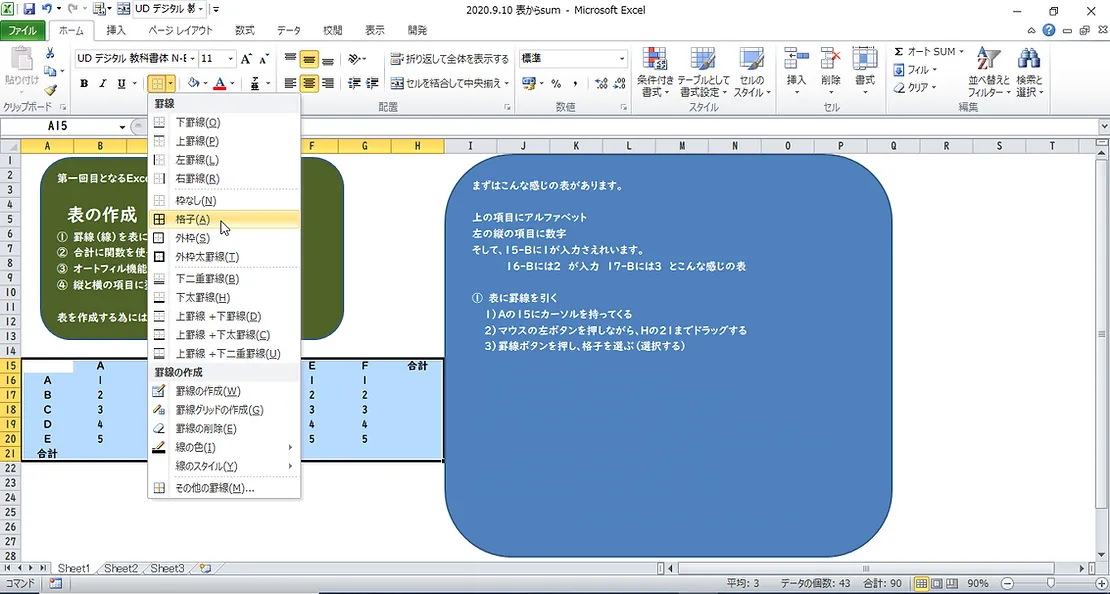Expand the number format 標準 combo box

click(x=622, y=60)
